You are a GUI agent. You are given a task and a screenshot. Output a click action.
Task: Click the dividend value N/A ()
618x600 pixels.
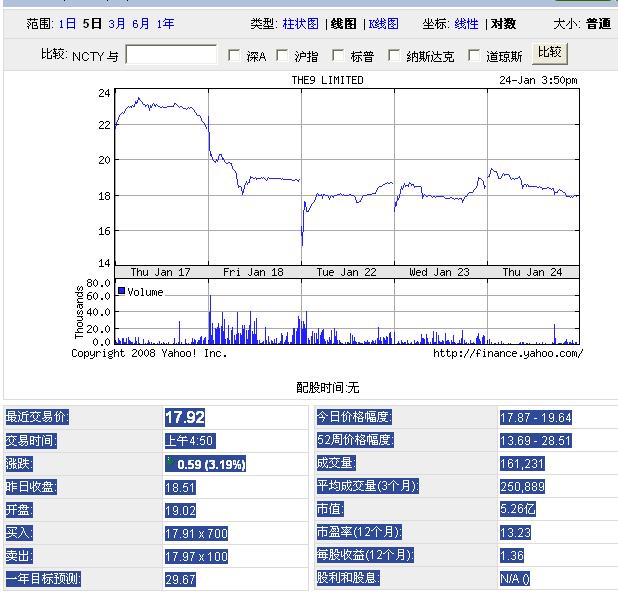pos(515,579)
